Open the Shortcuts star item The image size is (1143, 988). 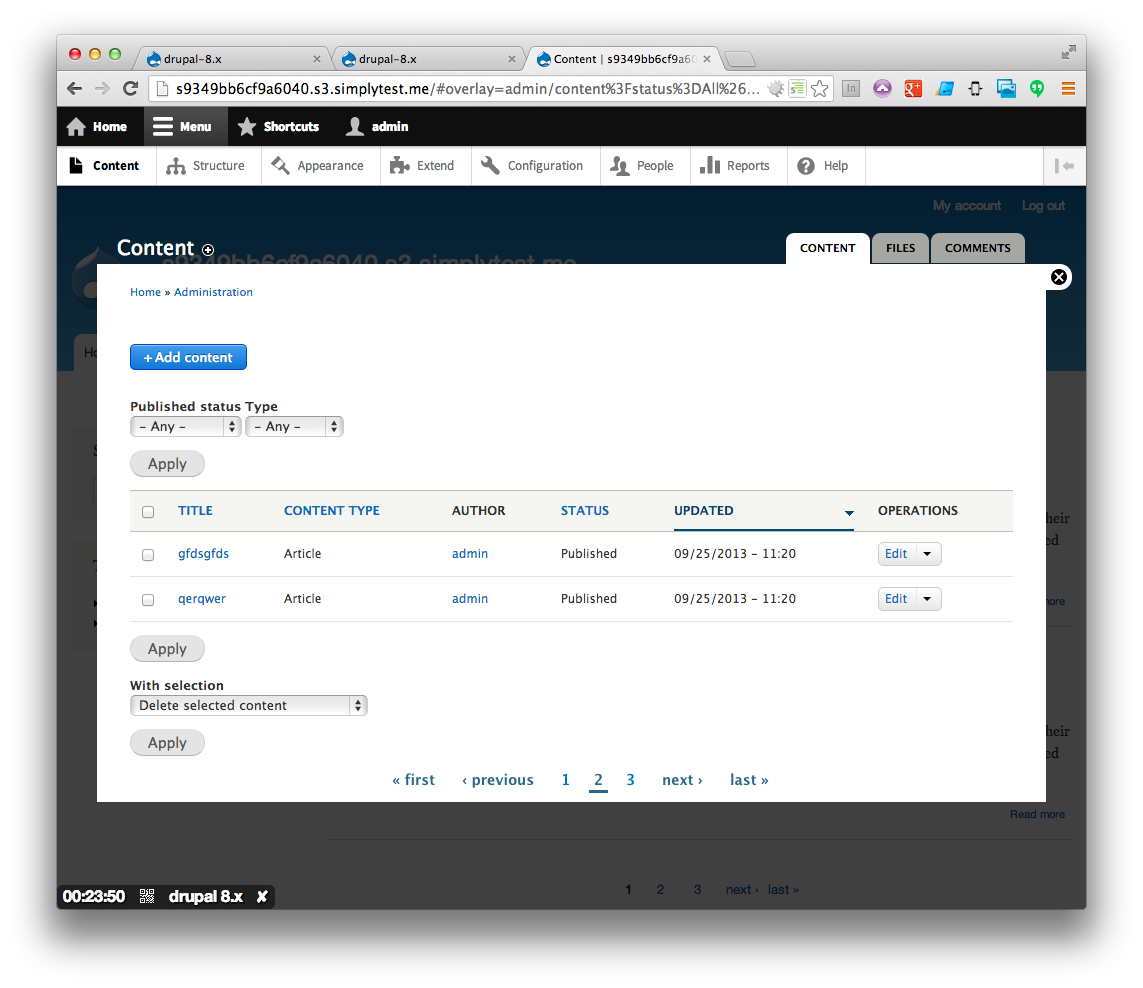(x=278, y=127)
